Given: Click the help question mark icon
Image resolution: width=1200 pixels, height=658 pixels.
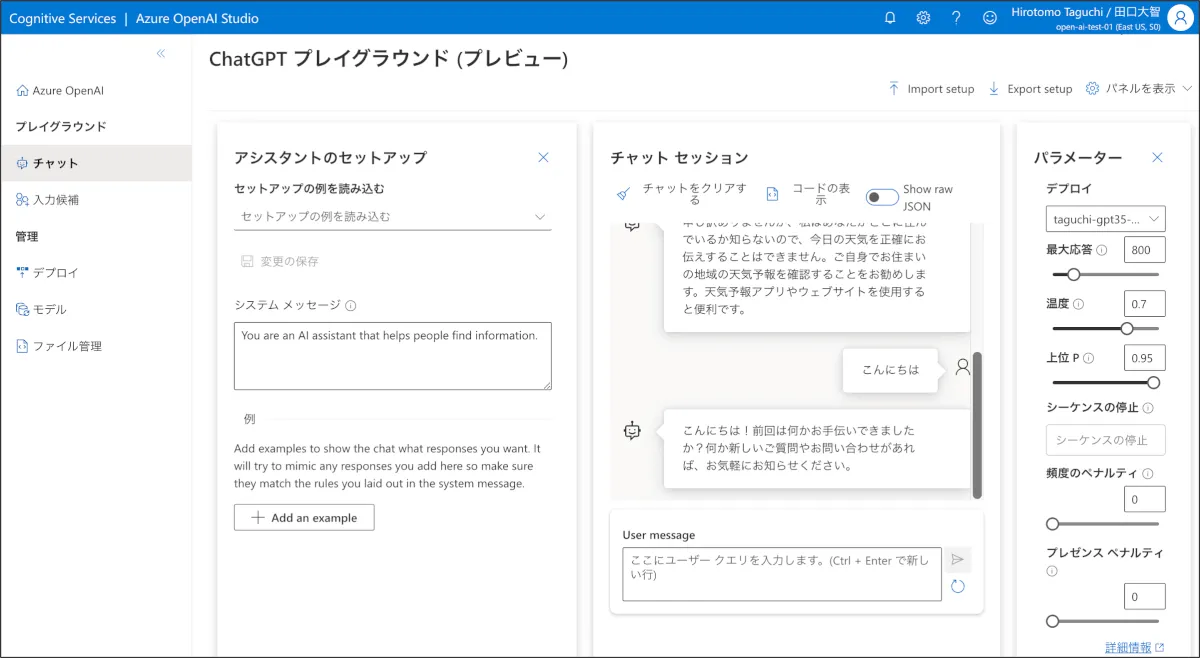Looking at the screenshot, I should pos(956,17).
